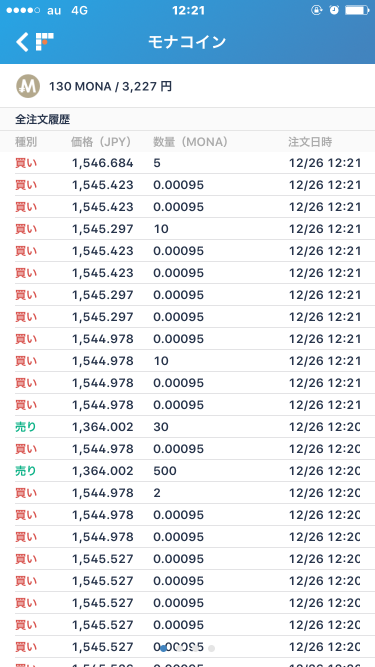
Task: Tap the 数量（MONA） column header
Action: tap(190, 142)
